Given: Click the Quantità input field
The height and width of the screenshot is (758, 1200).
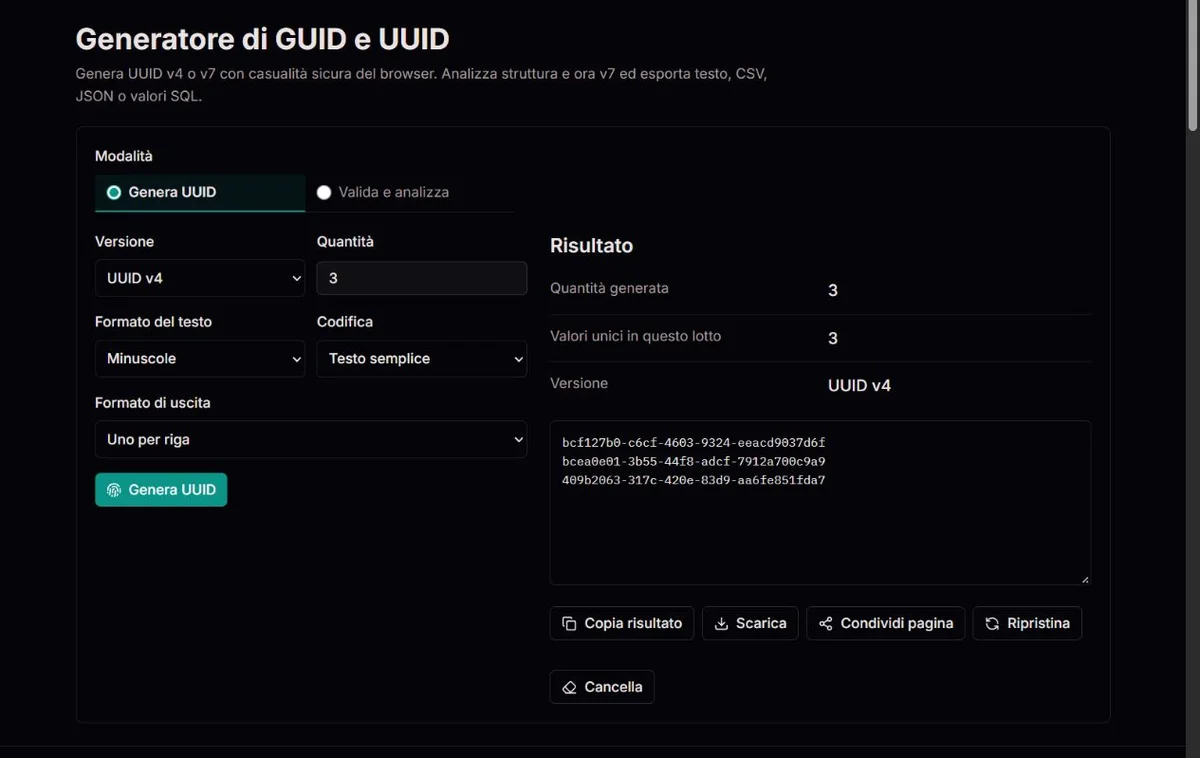Looking at the screenshot, I should click(x=421, y=278).
